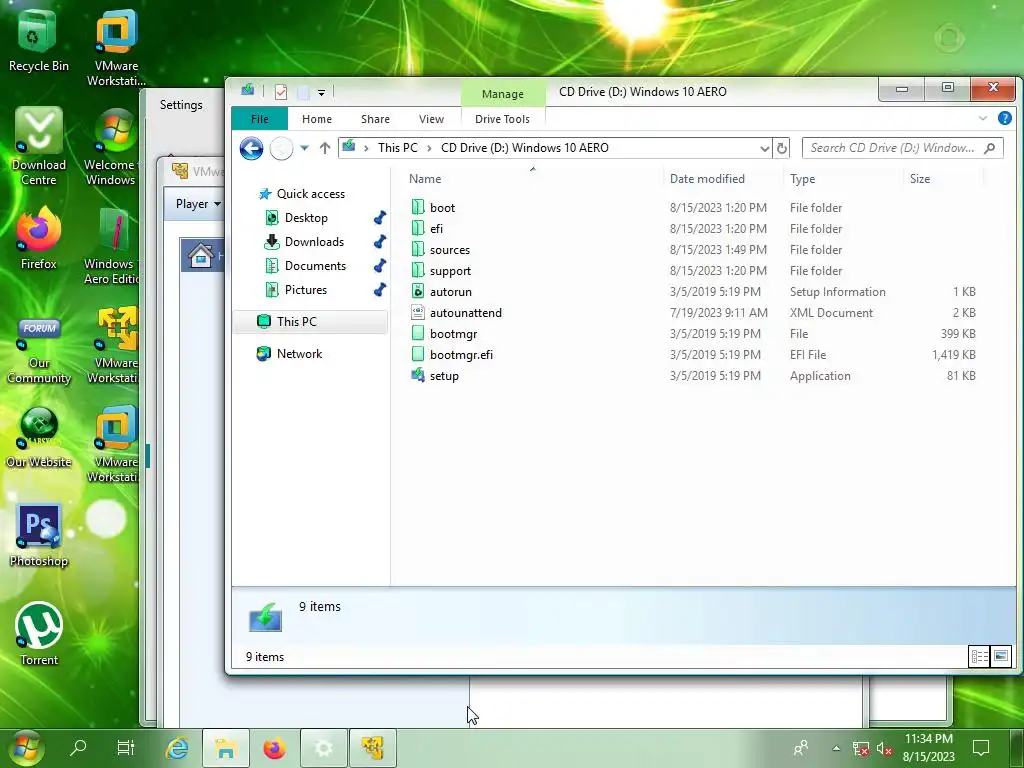Screen dimensions: 1024x768
Task: Launch the Photoshop desktop shortcut
Action: pyautogui.click(x=39, y=536)
